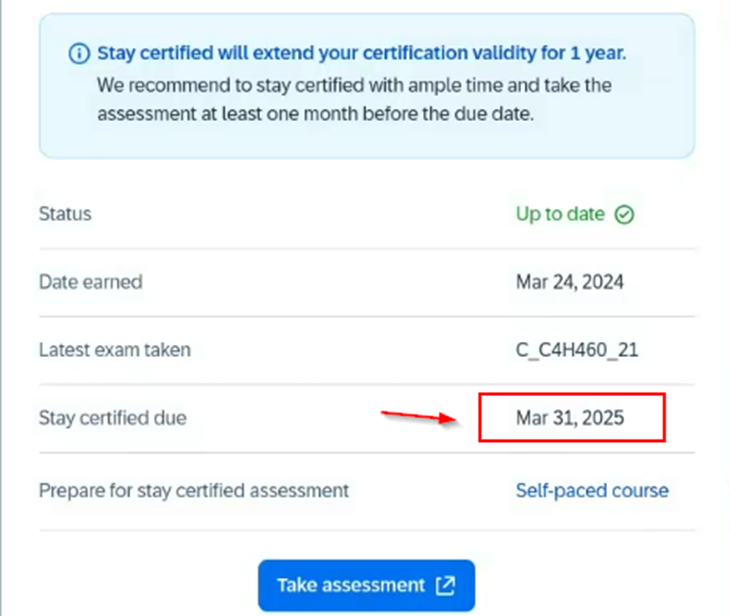Click the Prepare for stay certified assessment label
The image size is (730, 616).
(194, 490)
